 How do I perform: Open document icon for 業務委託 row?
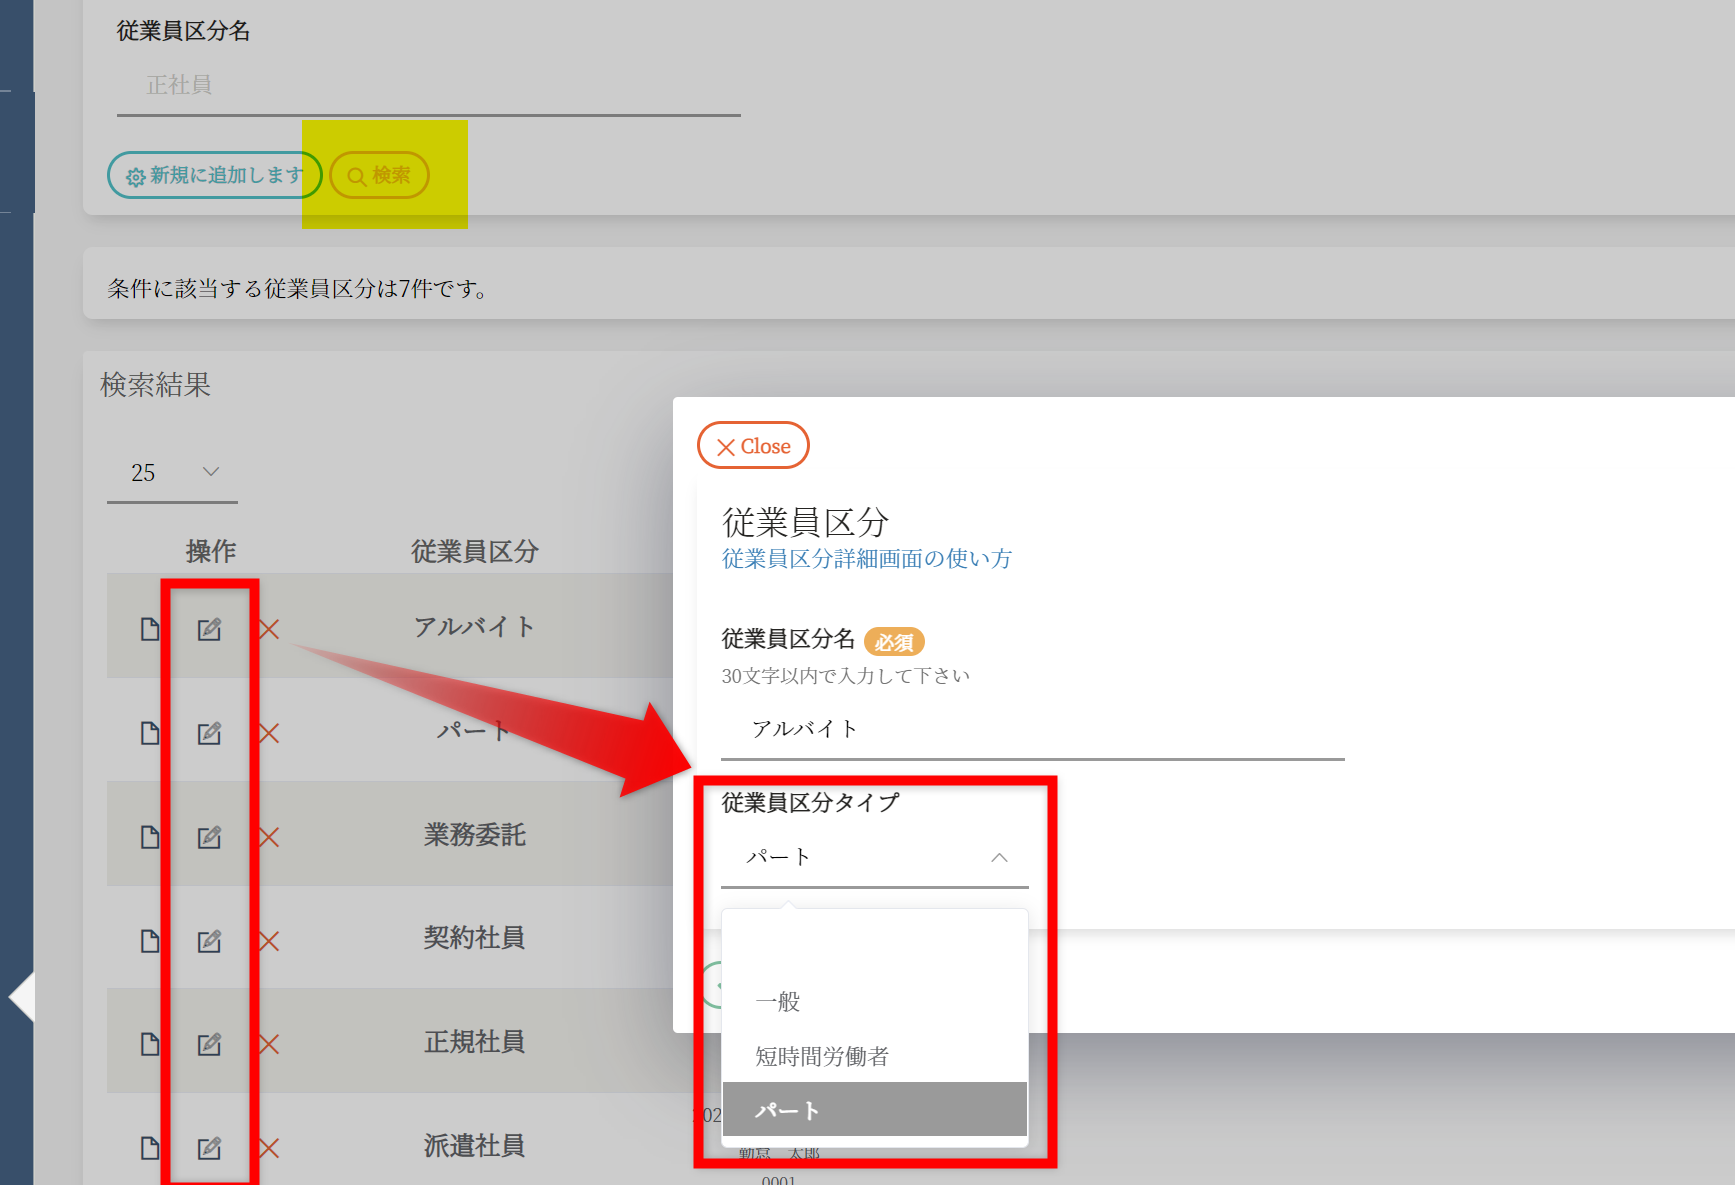[150, 837]
